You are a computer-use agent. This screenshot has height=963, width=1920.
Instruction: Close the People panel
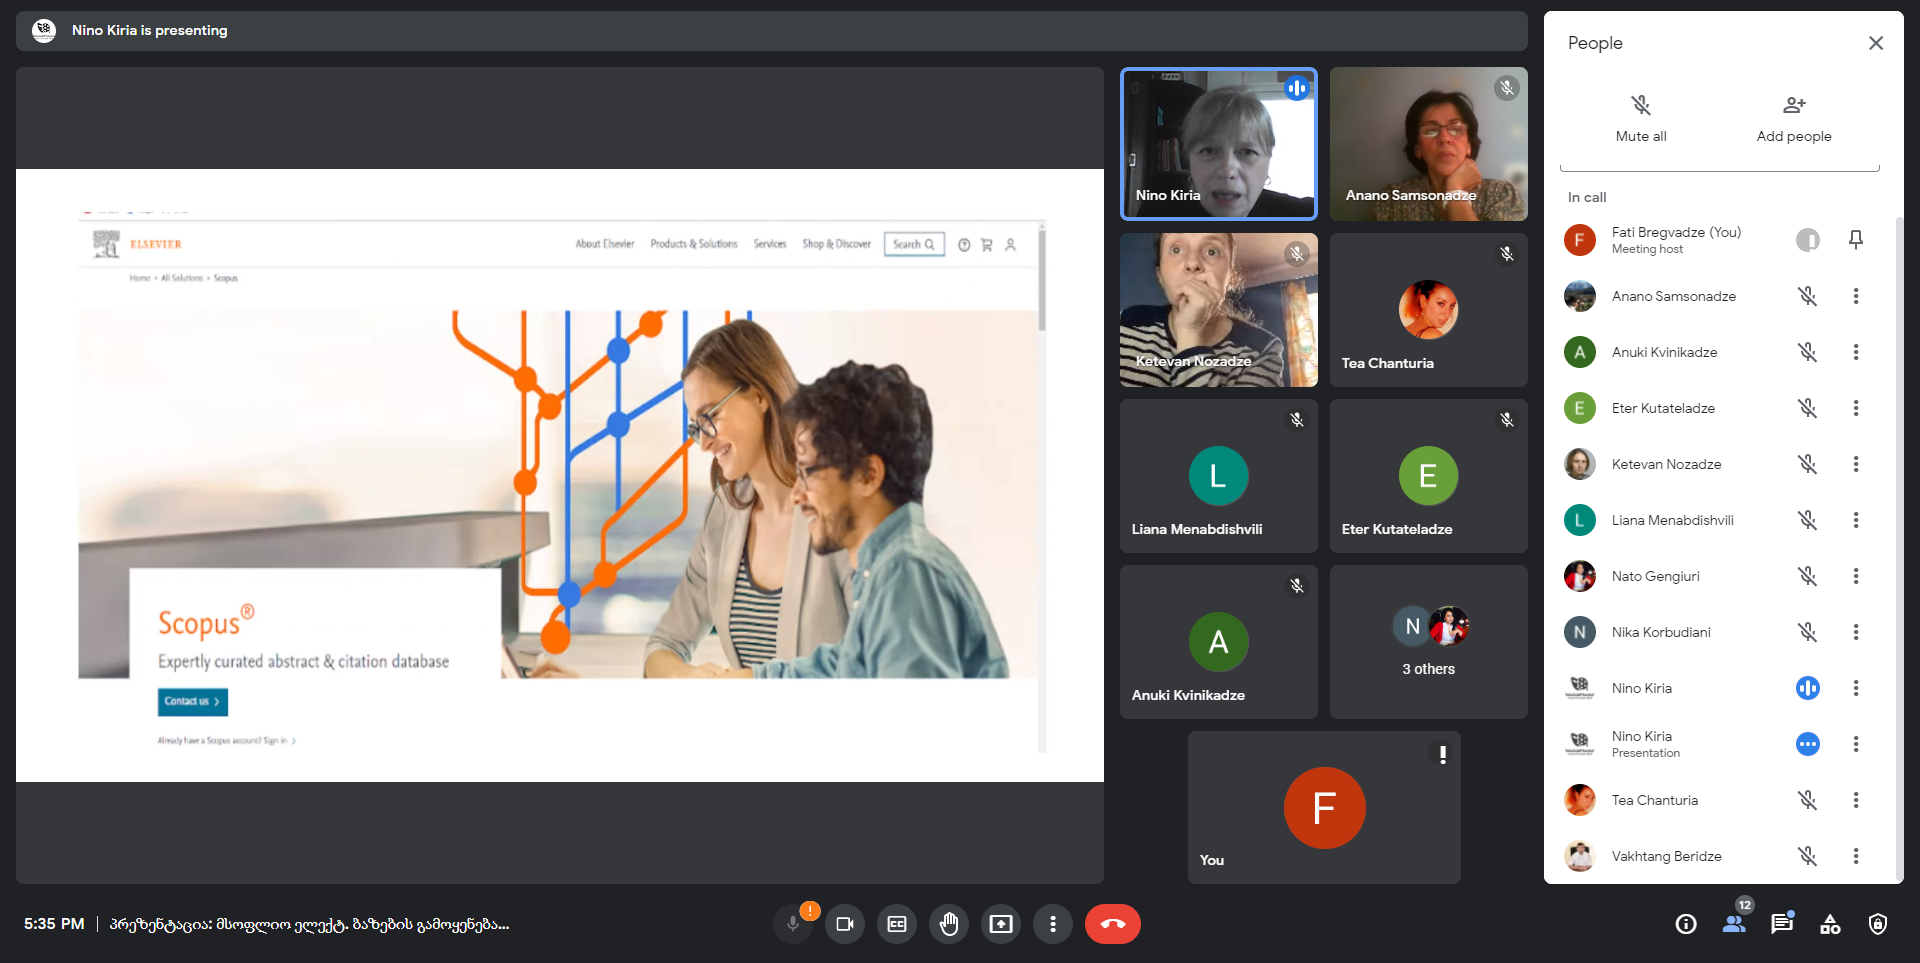[1876, 43]
